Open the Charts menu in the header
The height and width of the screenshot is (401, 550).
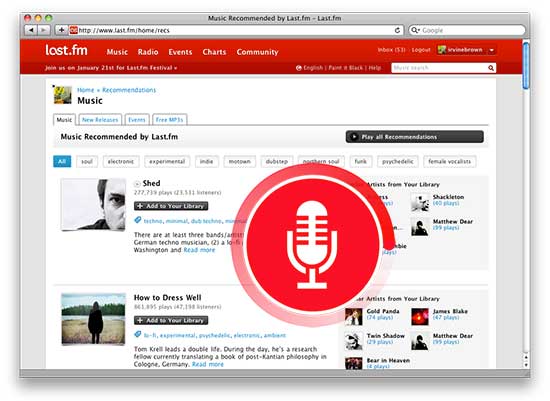click(214, 52)
